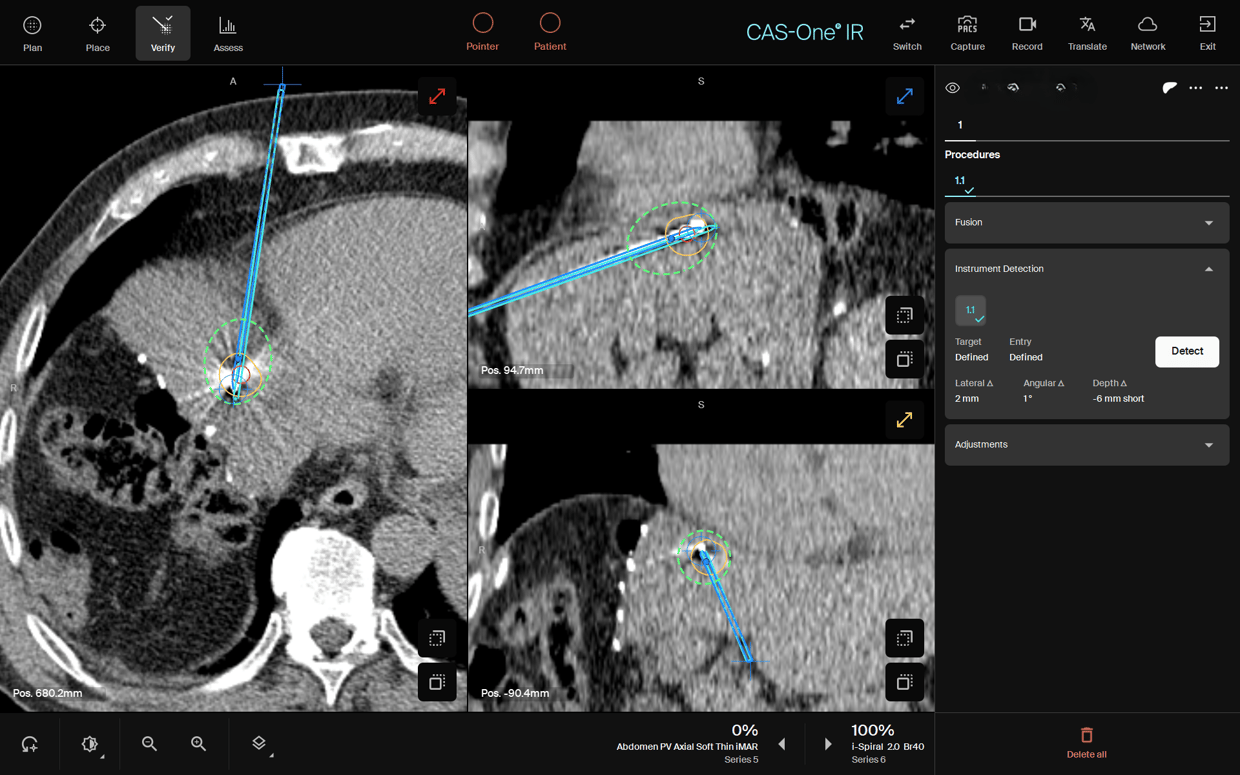1240x775 pixels.
Task: Shift fusion blend toward Series 5 arrow
Action: pos(782,744)
